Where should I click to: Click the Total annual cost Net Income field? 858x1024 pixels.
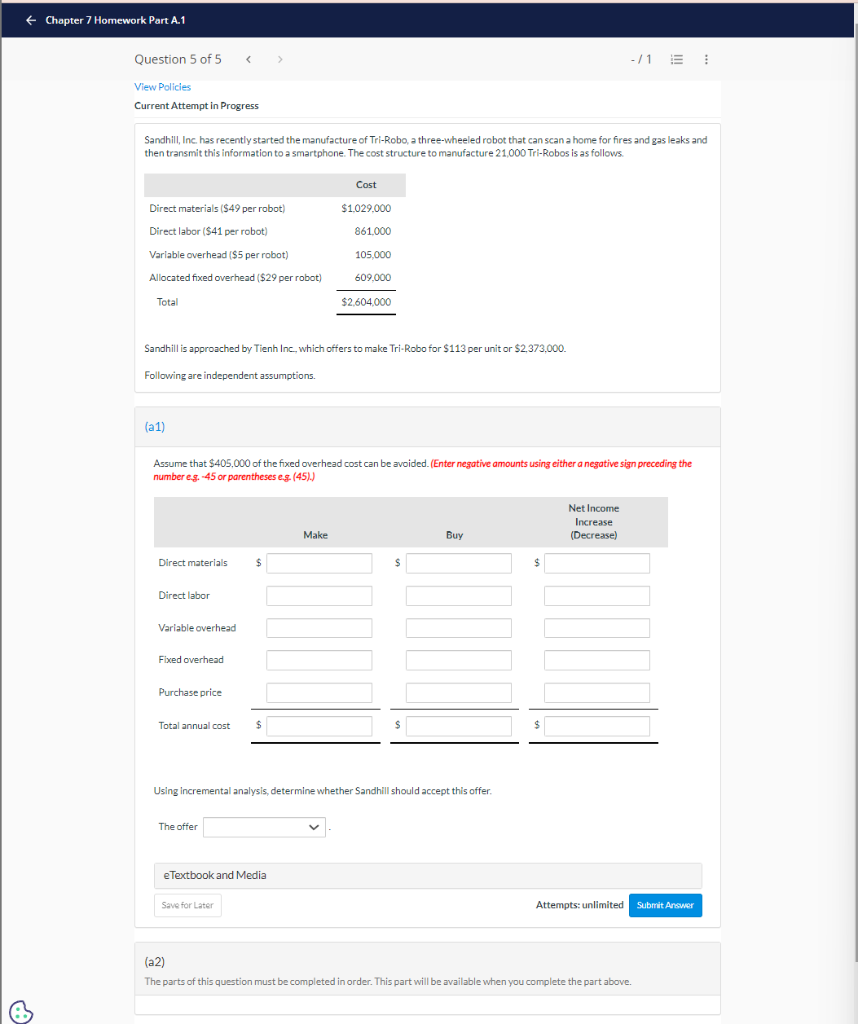click(x=597, y=726)
